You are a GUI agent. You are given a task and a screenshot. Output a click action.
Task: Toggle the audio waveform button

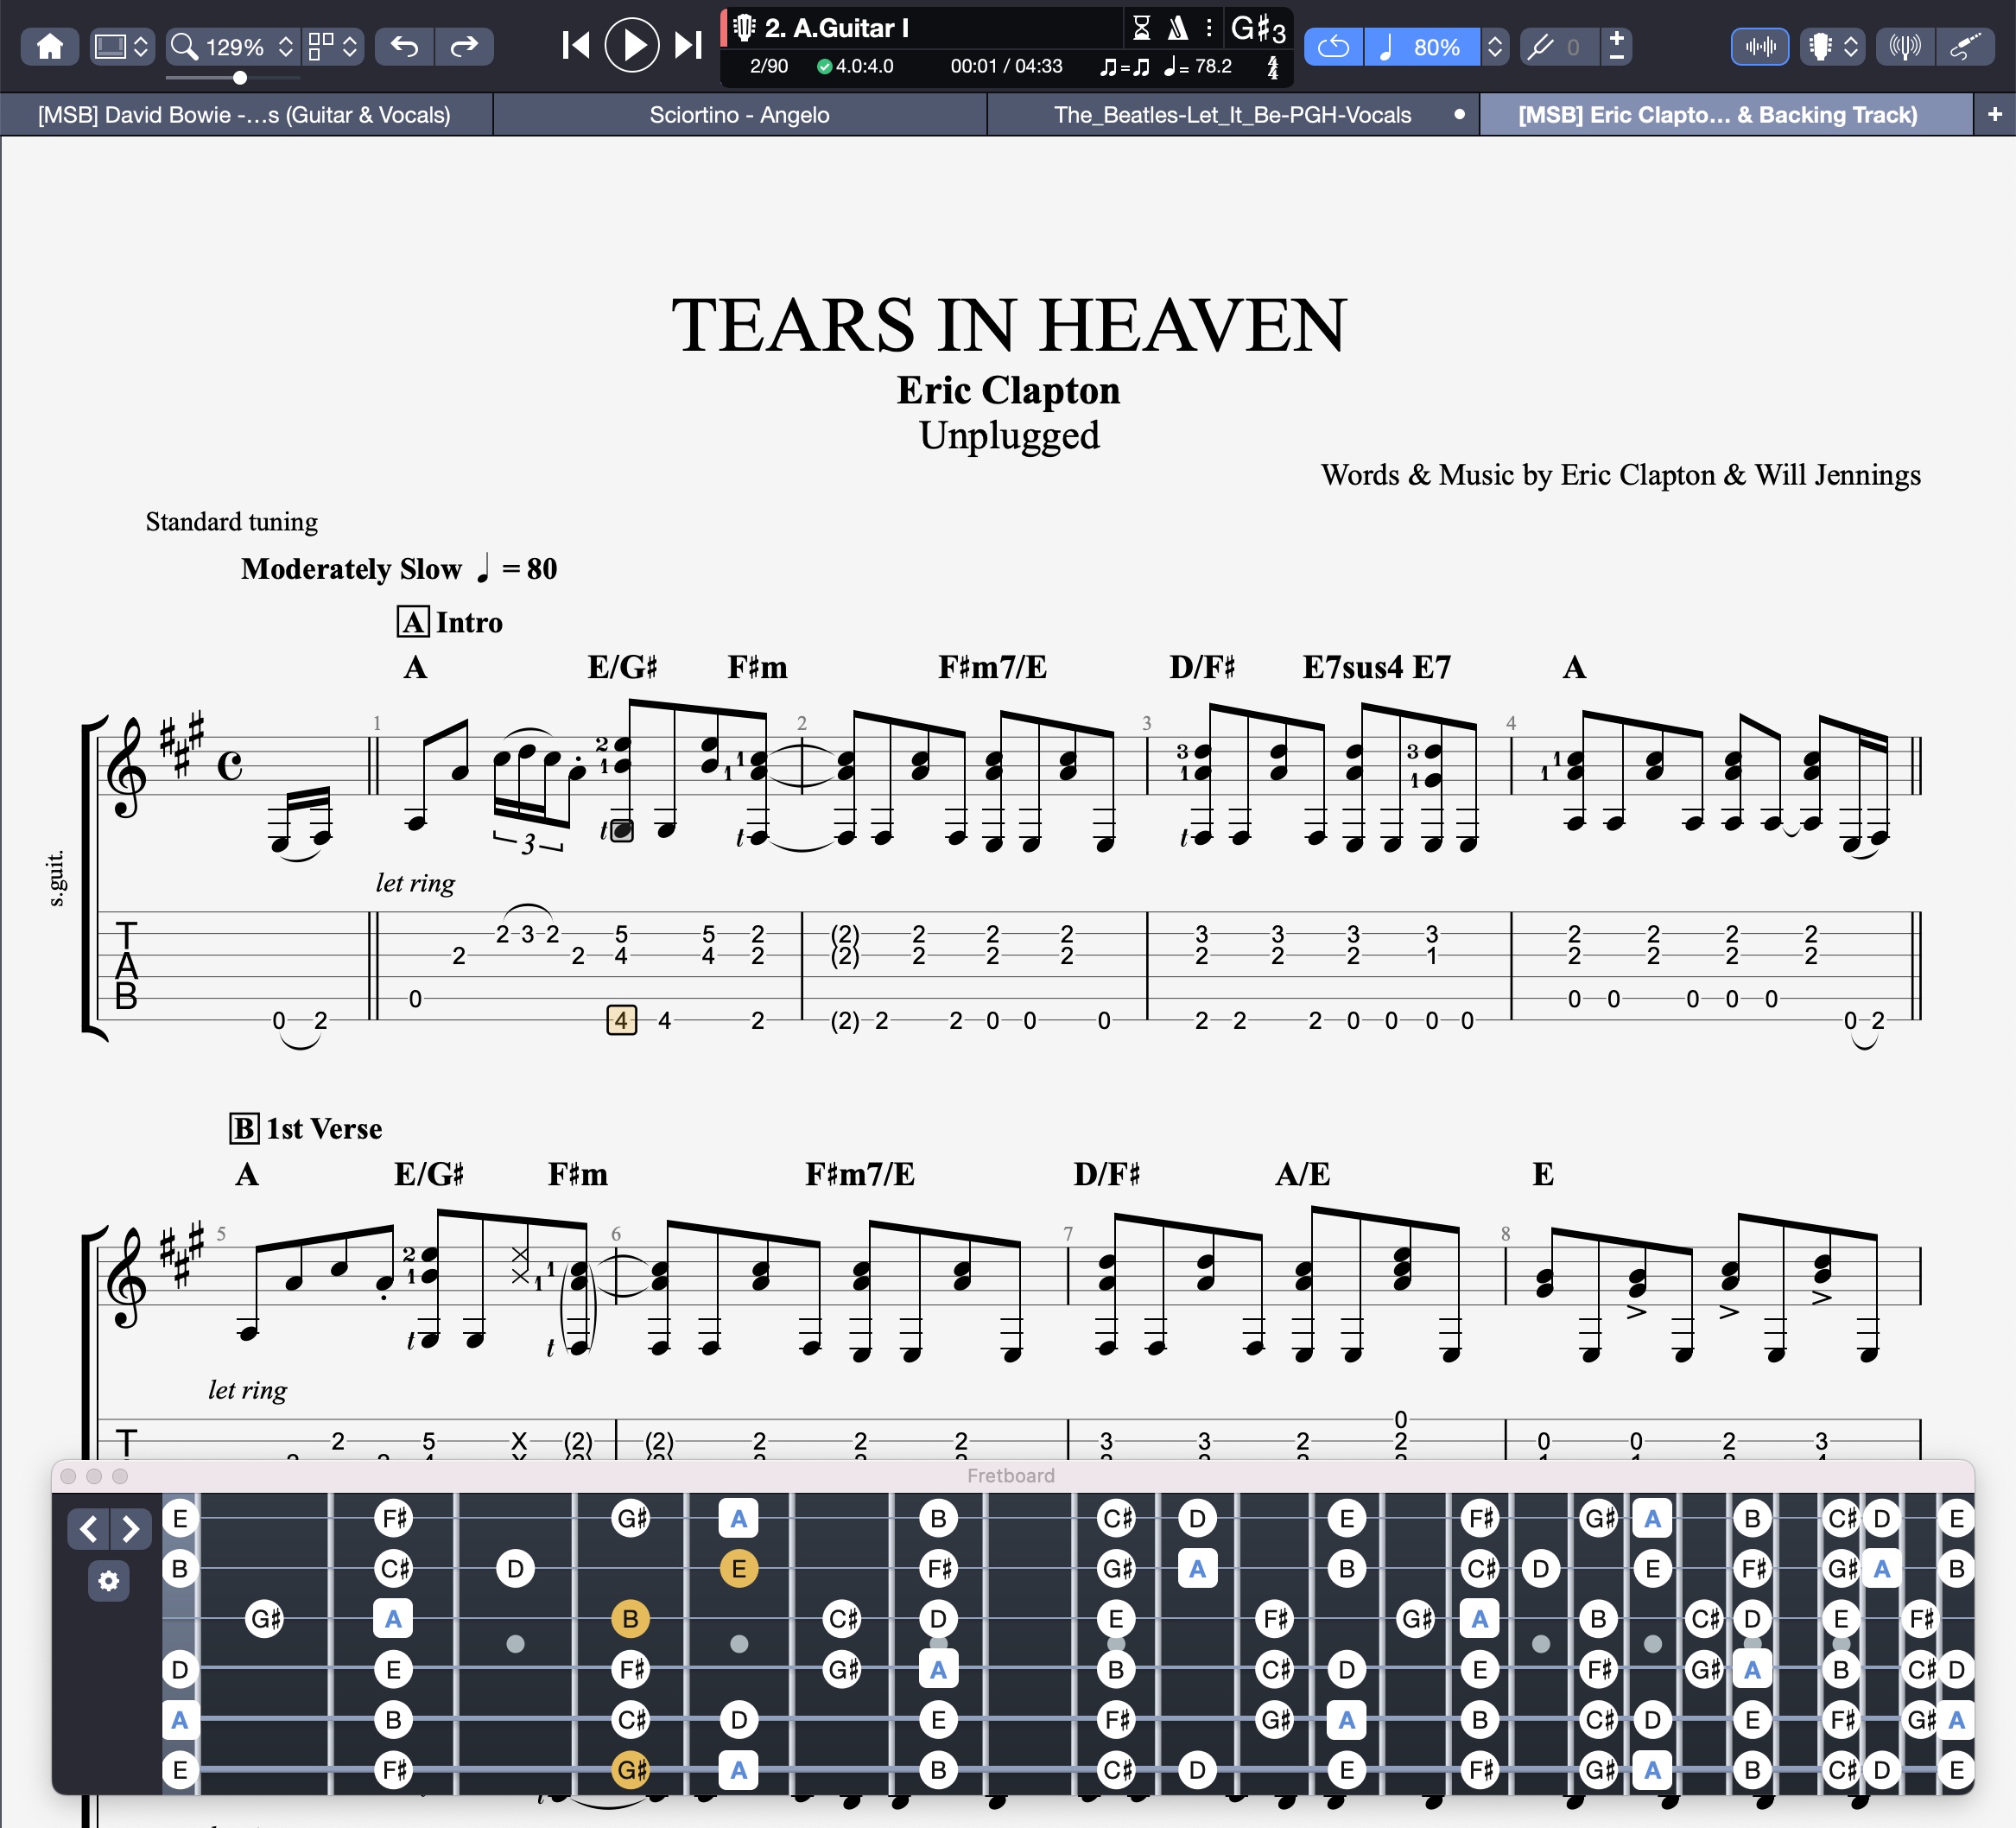pos(1760,46)
